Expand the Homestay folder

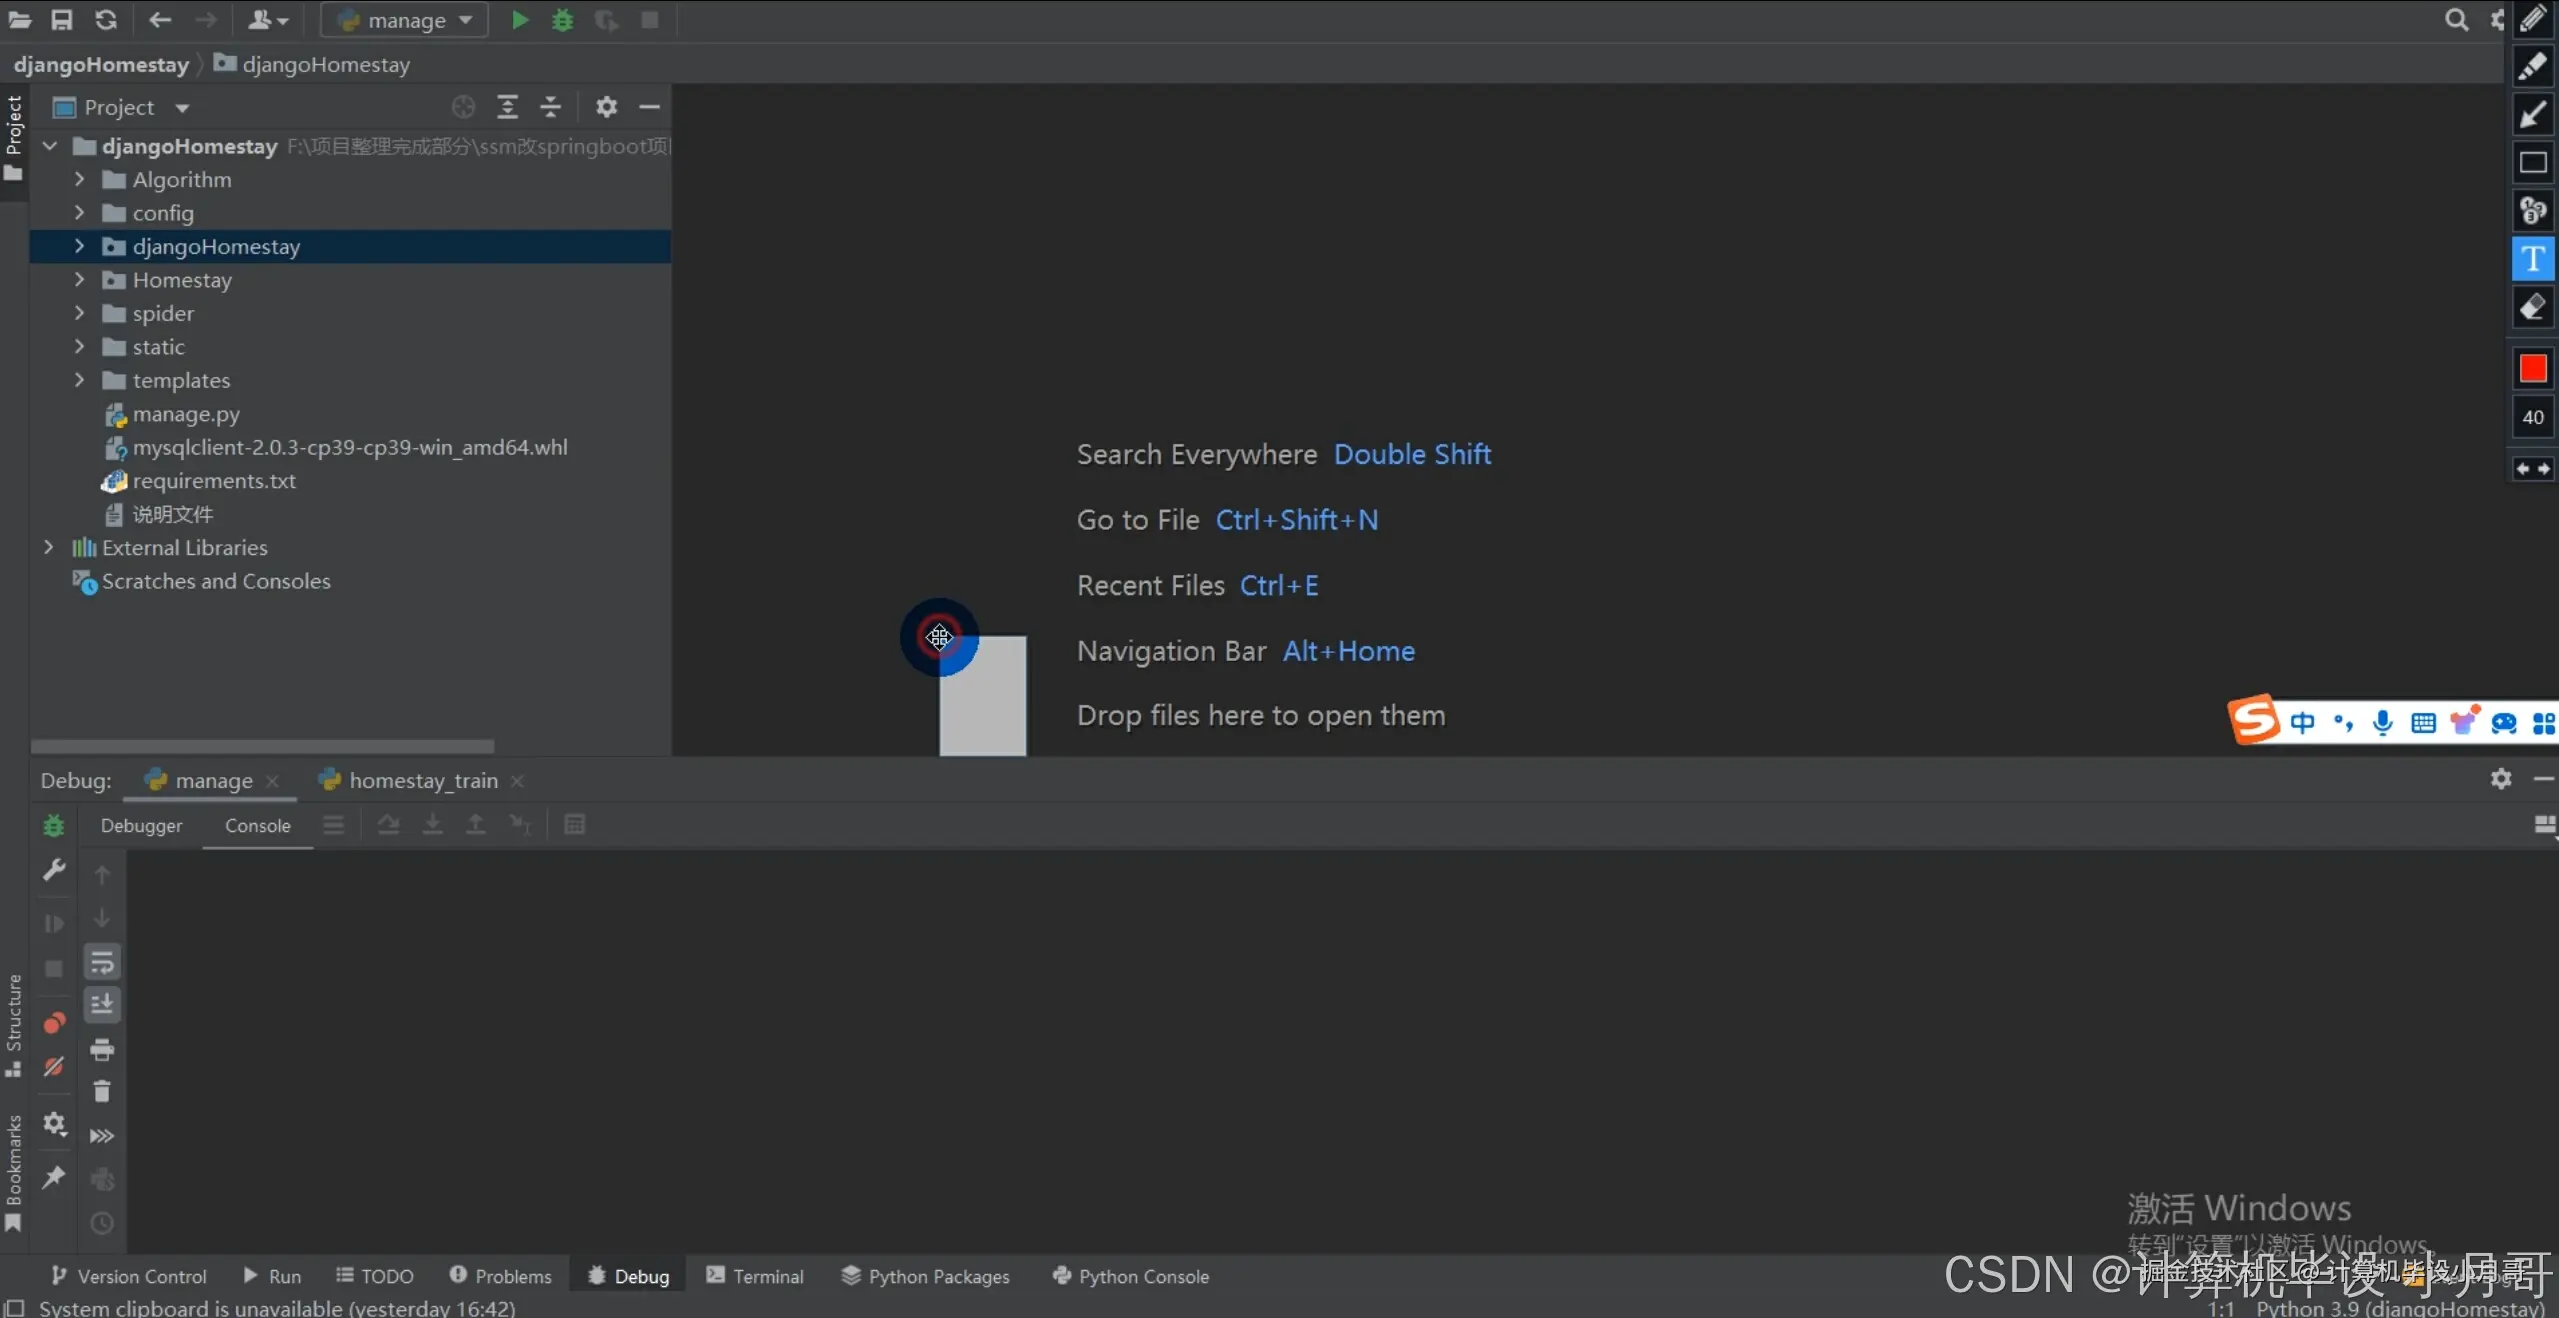point(79,280)
